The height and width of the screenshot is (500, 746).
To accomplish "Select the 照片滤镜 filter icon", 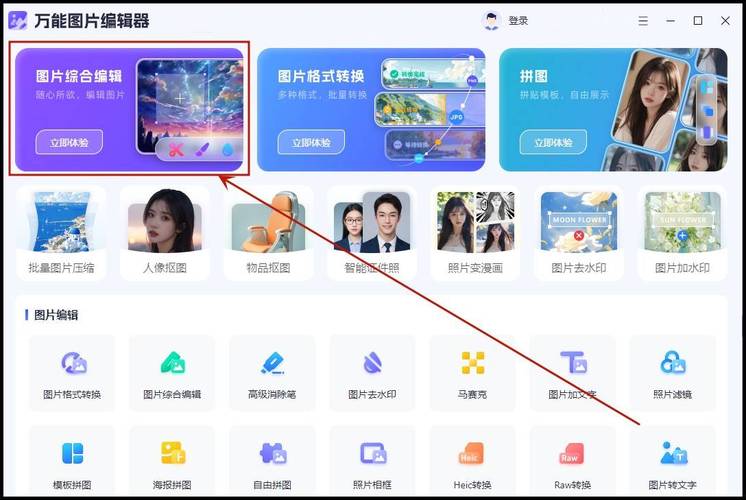I will tap(673, 363).
